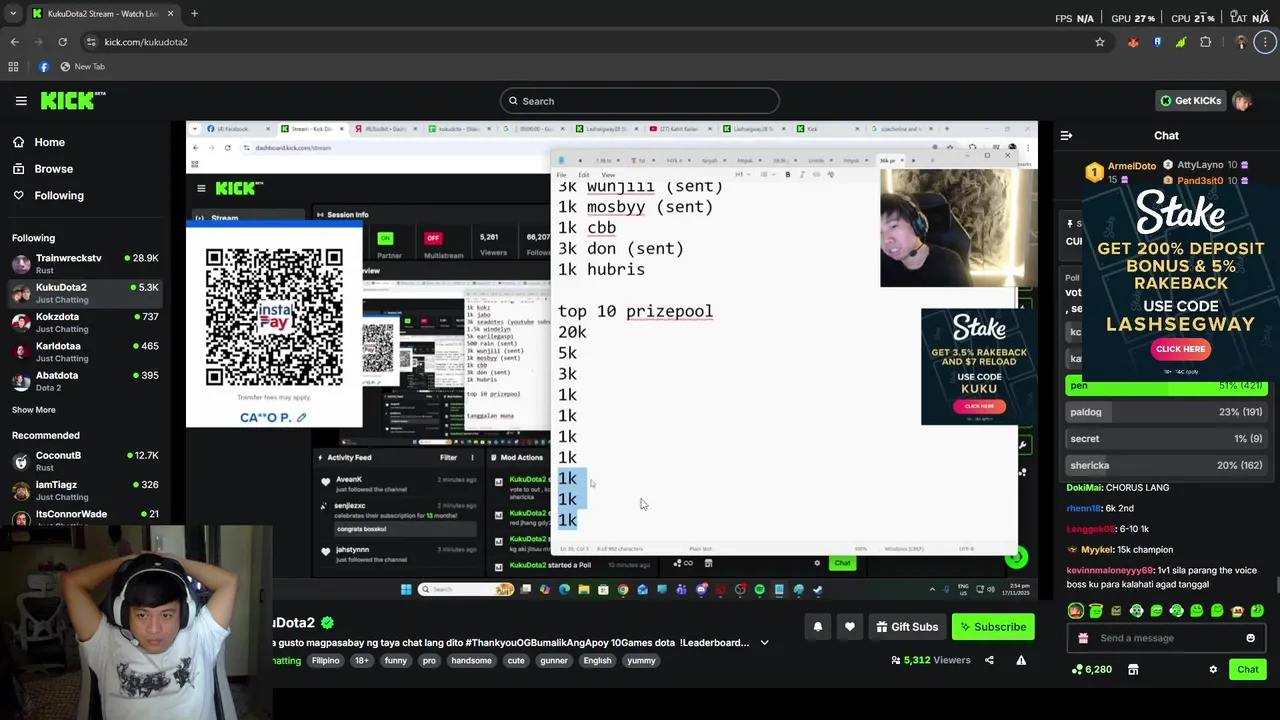The image size is (1280, 720).
Task: Open gift icon in message box
Action: pos(1083,638)
